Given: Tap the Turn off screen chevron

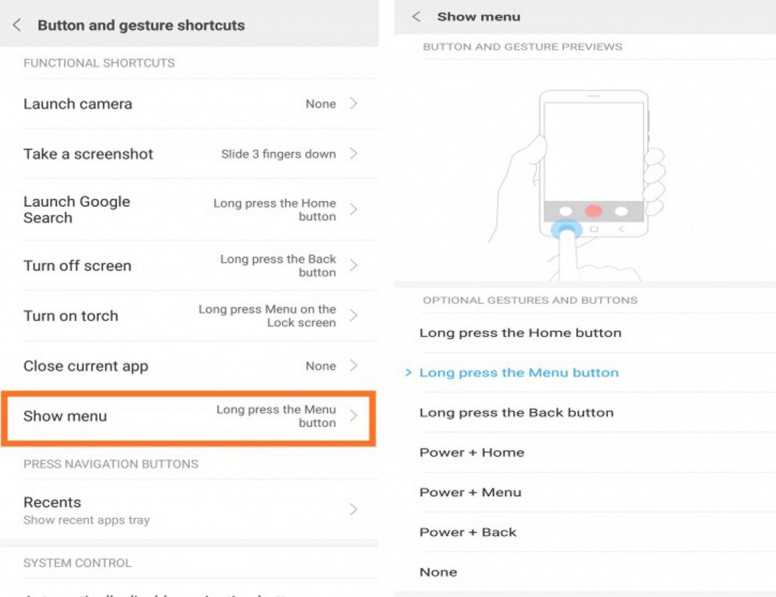Looking at the screenshot, I should [x=353, y=265].
